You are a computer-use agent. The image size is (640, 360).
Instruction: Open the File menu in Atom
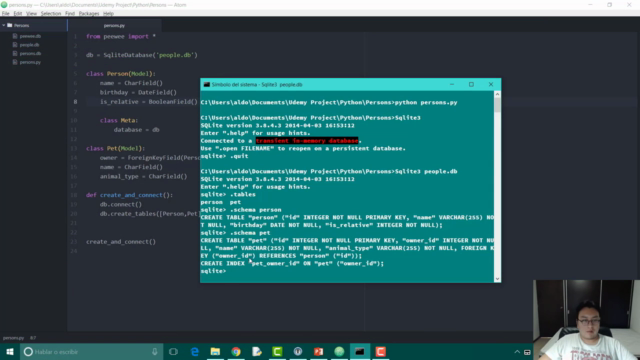(5, 13)
